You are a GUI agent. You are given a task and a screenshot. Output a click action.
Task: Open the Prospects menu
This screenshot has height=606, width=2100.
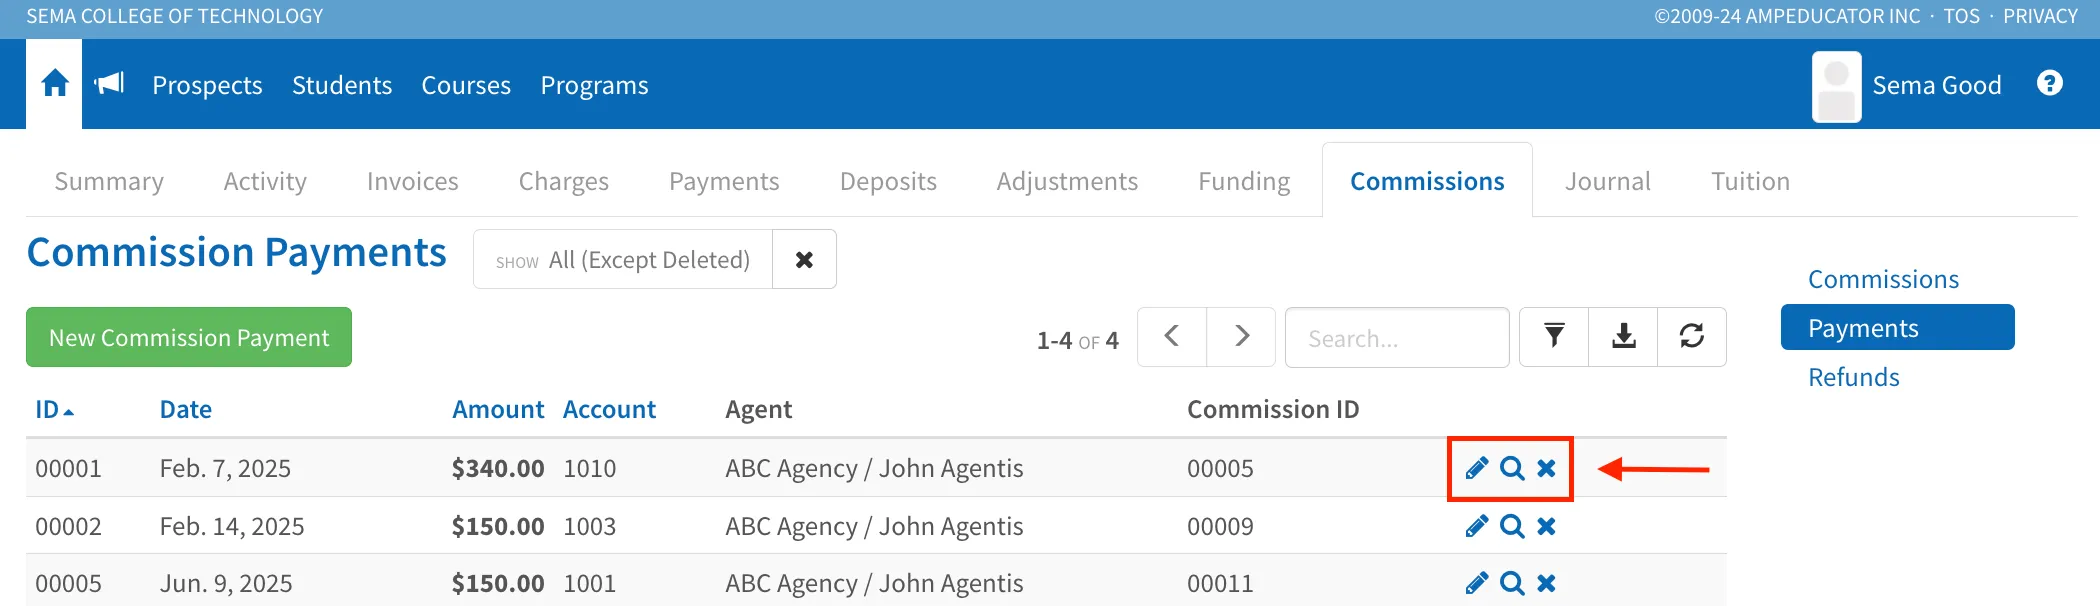pyautogui.click(x=207, y=86)
